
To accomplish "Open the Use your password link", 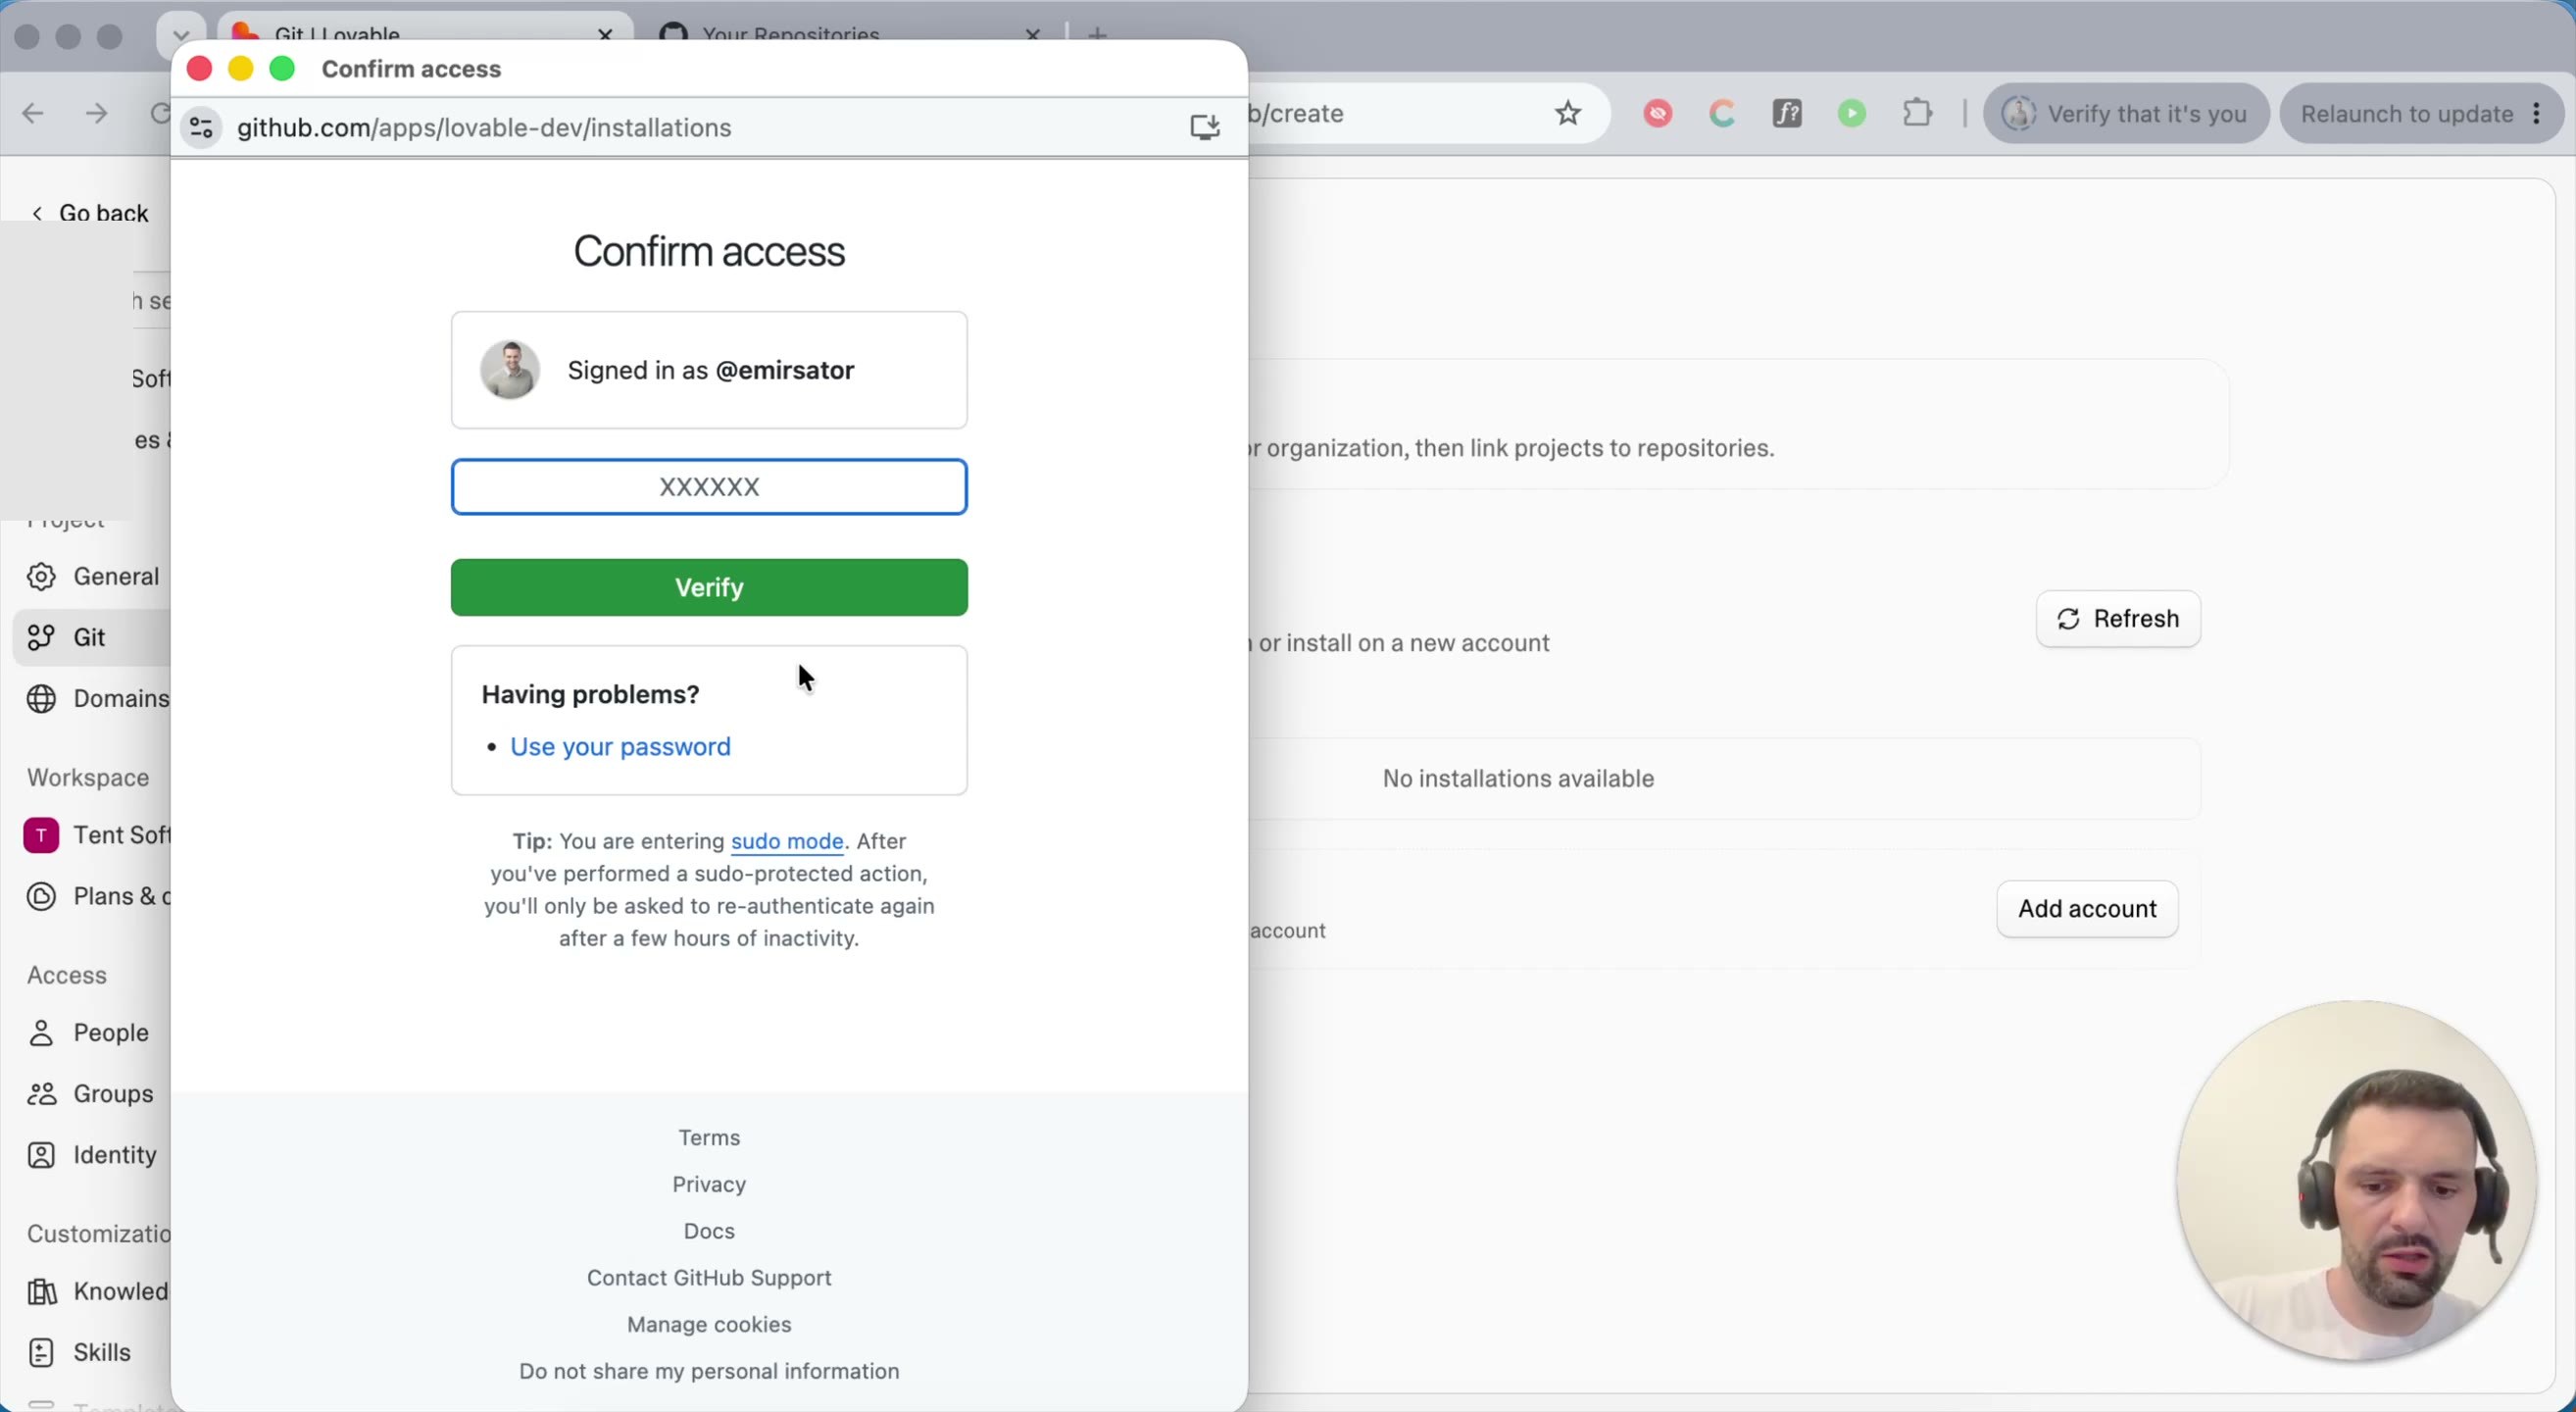I will tap(620, 746).
